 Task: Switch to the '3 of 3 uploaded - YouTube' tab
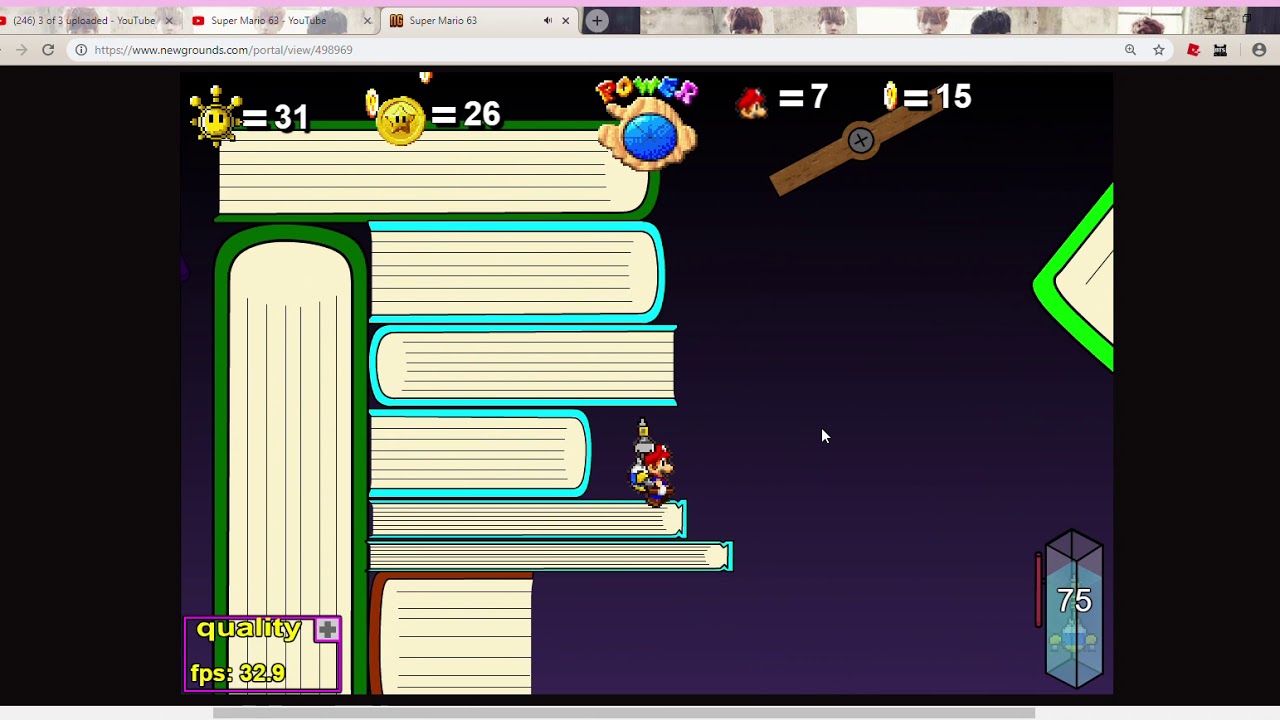(85, 20)
